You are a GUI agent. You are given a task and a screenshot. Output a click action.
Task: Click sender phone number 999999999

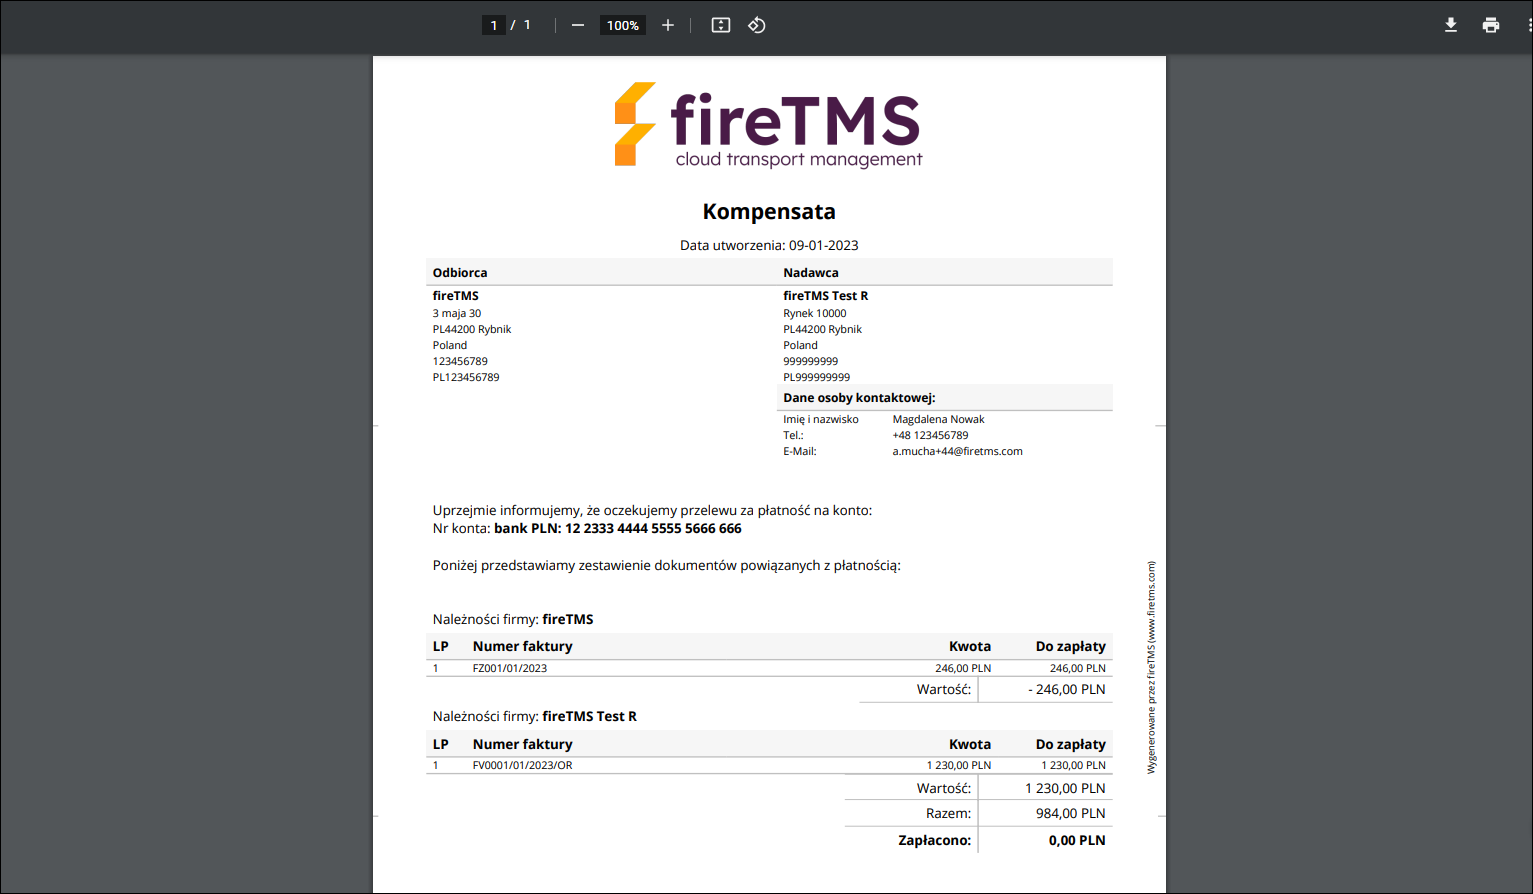811,361
